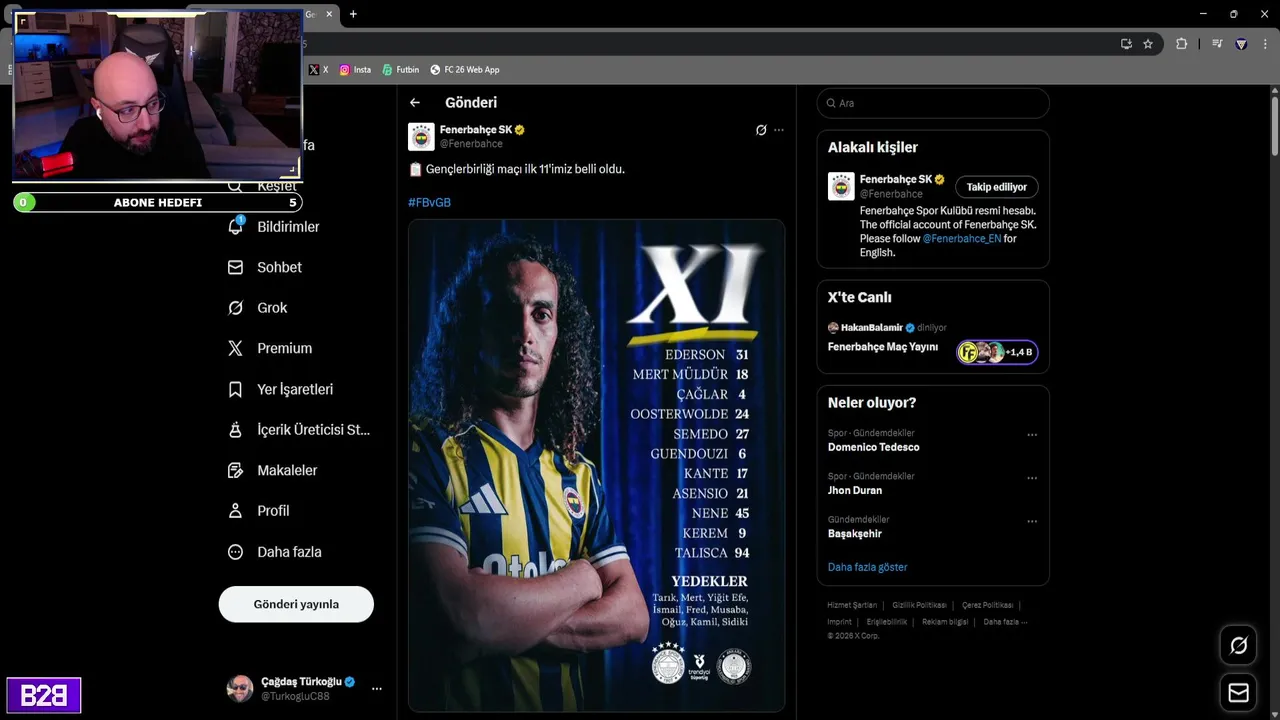This screenshot has height=720, width=1280.
Task: Open Chrome three-dot menu
Action: (x=1265, y=44)
